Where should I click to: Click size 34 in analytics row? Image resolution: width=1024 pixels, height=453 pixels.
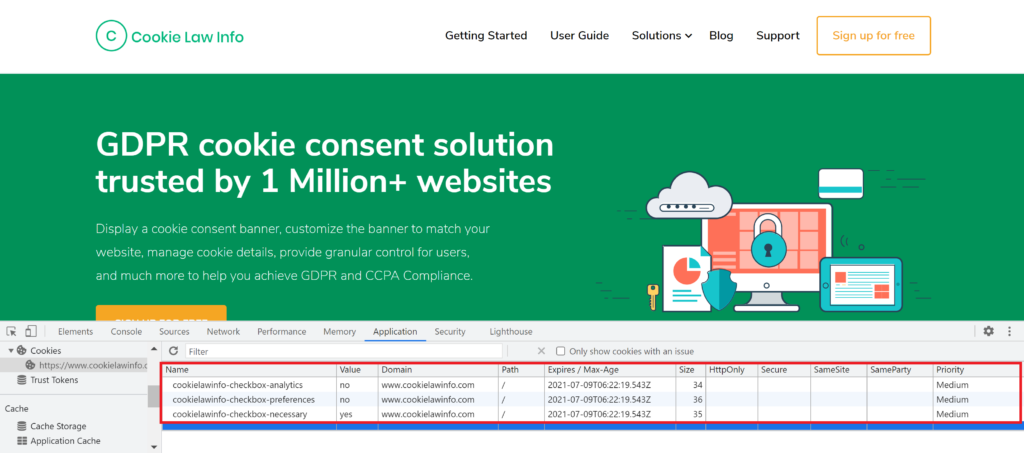[x=698, y=385]
